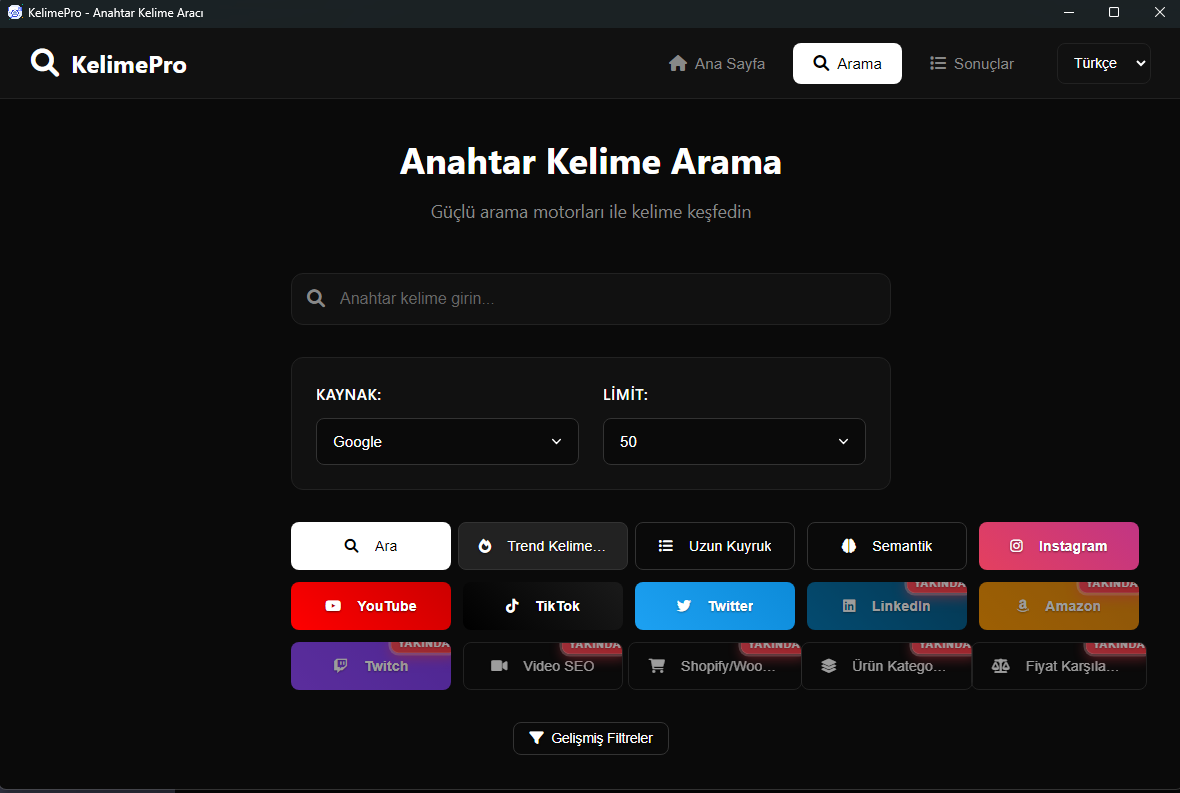Expand the Kaynak dropdown showing Google
1180x793 pixels.
[447, 442]
